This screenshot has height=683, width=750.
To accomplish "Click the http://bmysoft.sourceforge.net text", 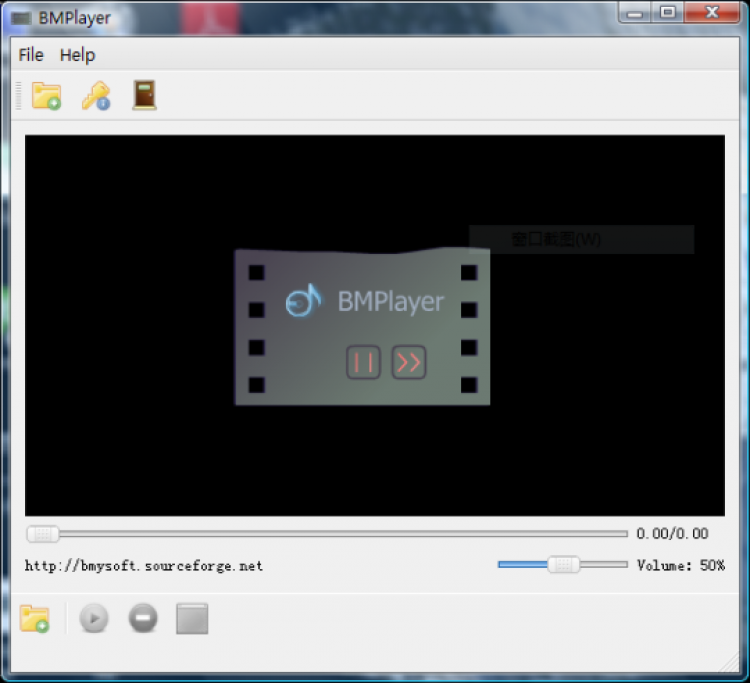I will click(143, 566).
